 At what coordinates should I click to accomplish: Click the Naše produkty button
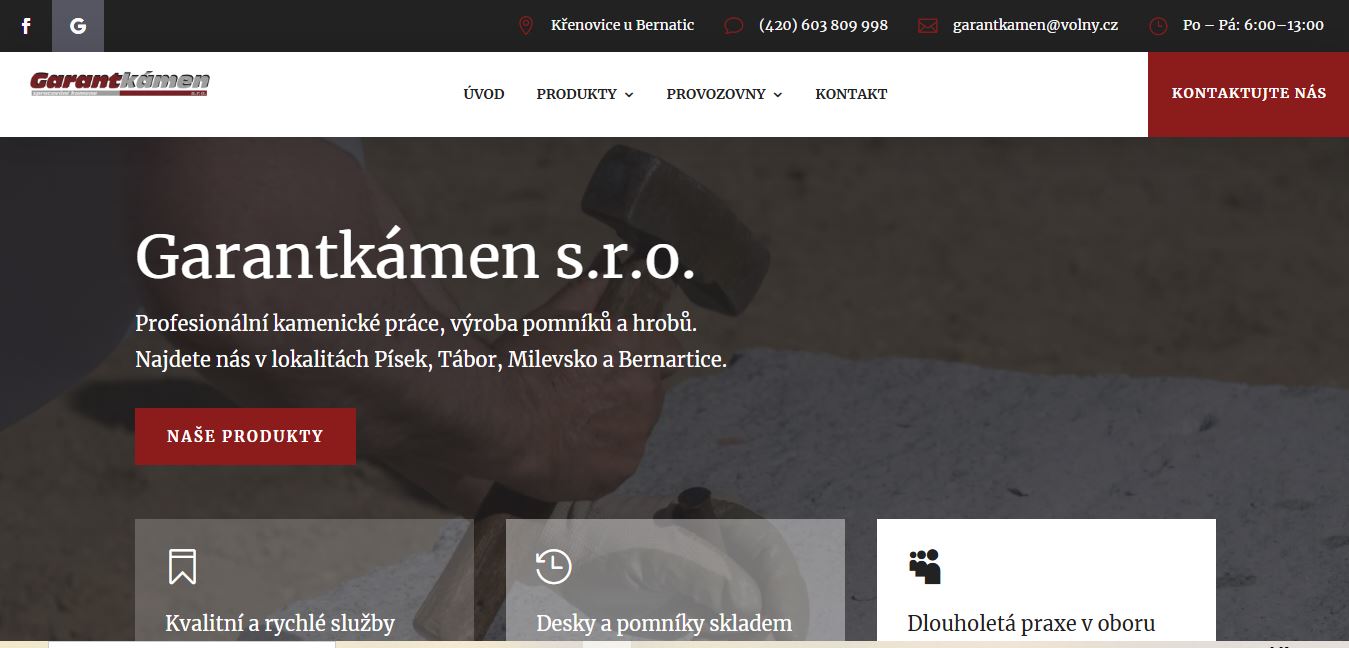click(x=245, y=436)
